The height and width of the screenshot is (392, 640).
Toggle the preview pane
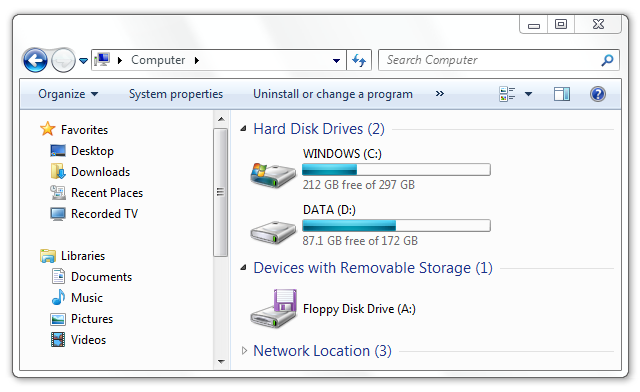pos(562,94)
